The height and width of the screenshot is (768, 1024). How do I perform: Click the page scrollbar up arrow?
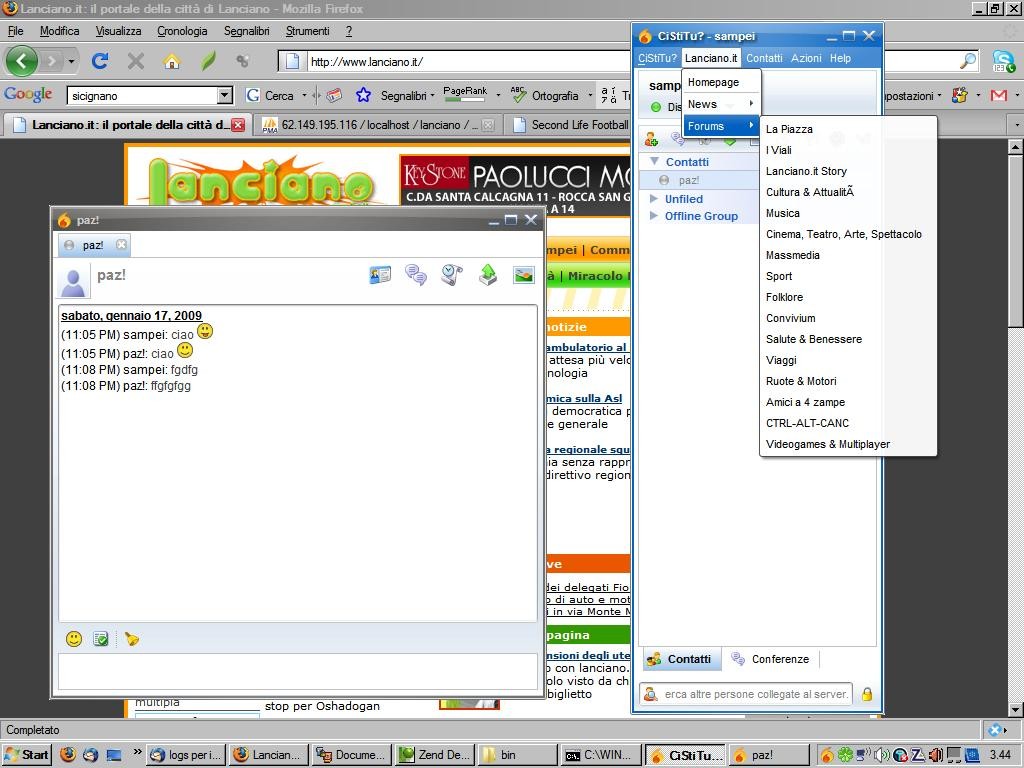tap(1016, 147)
